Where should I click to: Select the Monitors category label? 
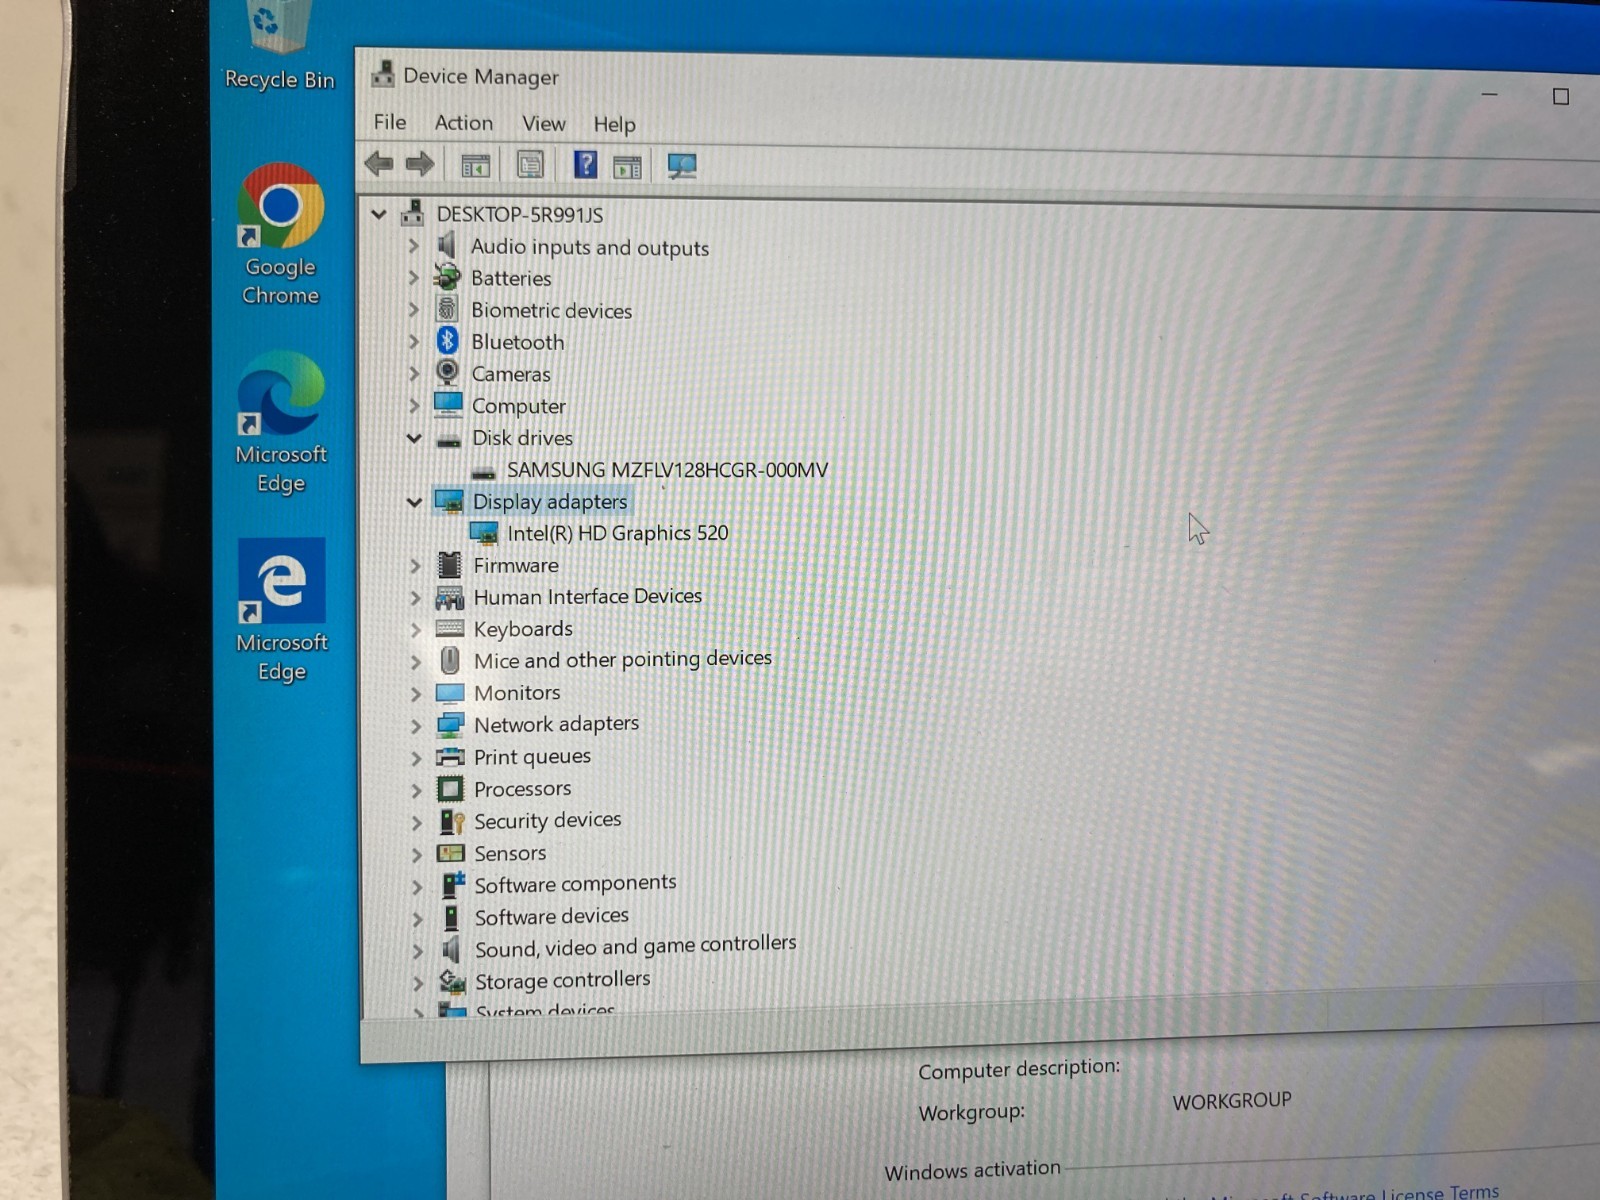pos(517,692)
